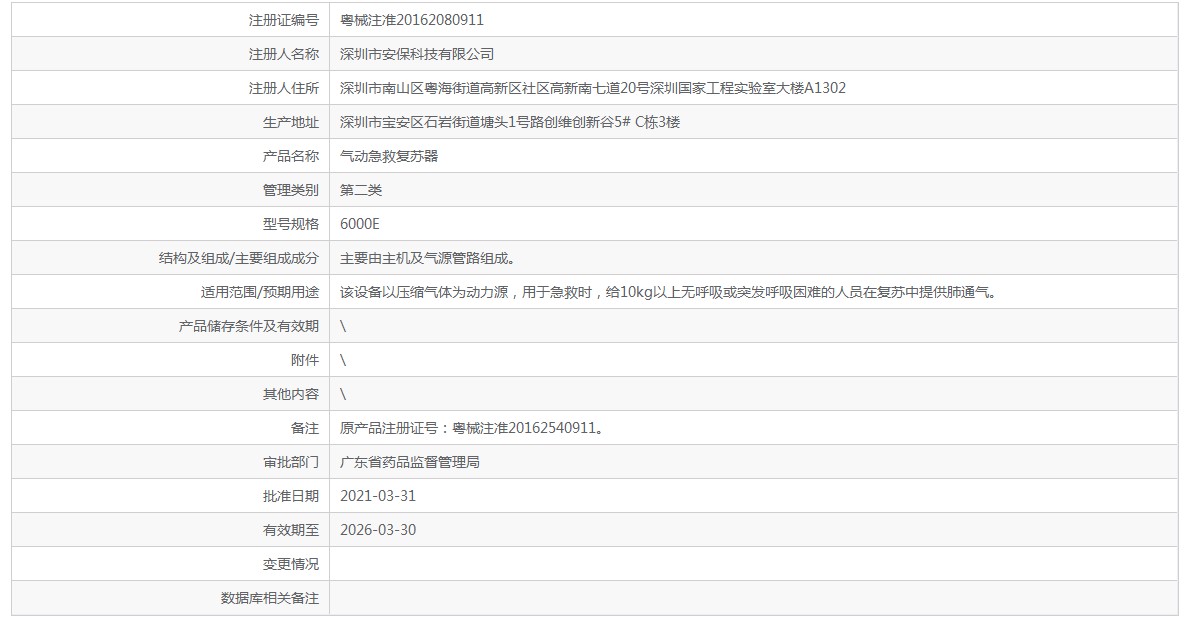1193x623 pixels.
Task: Click the label '产品储存条件及有效期'
Action: point(249,326)
